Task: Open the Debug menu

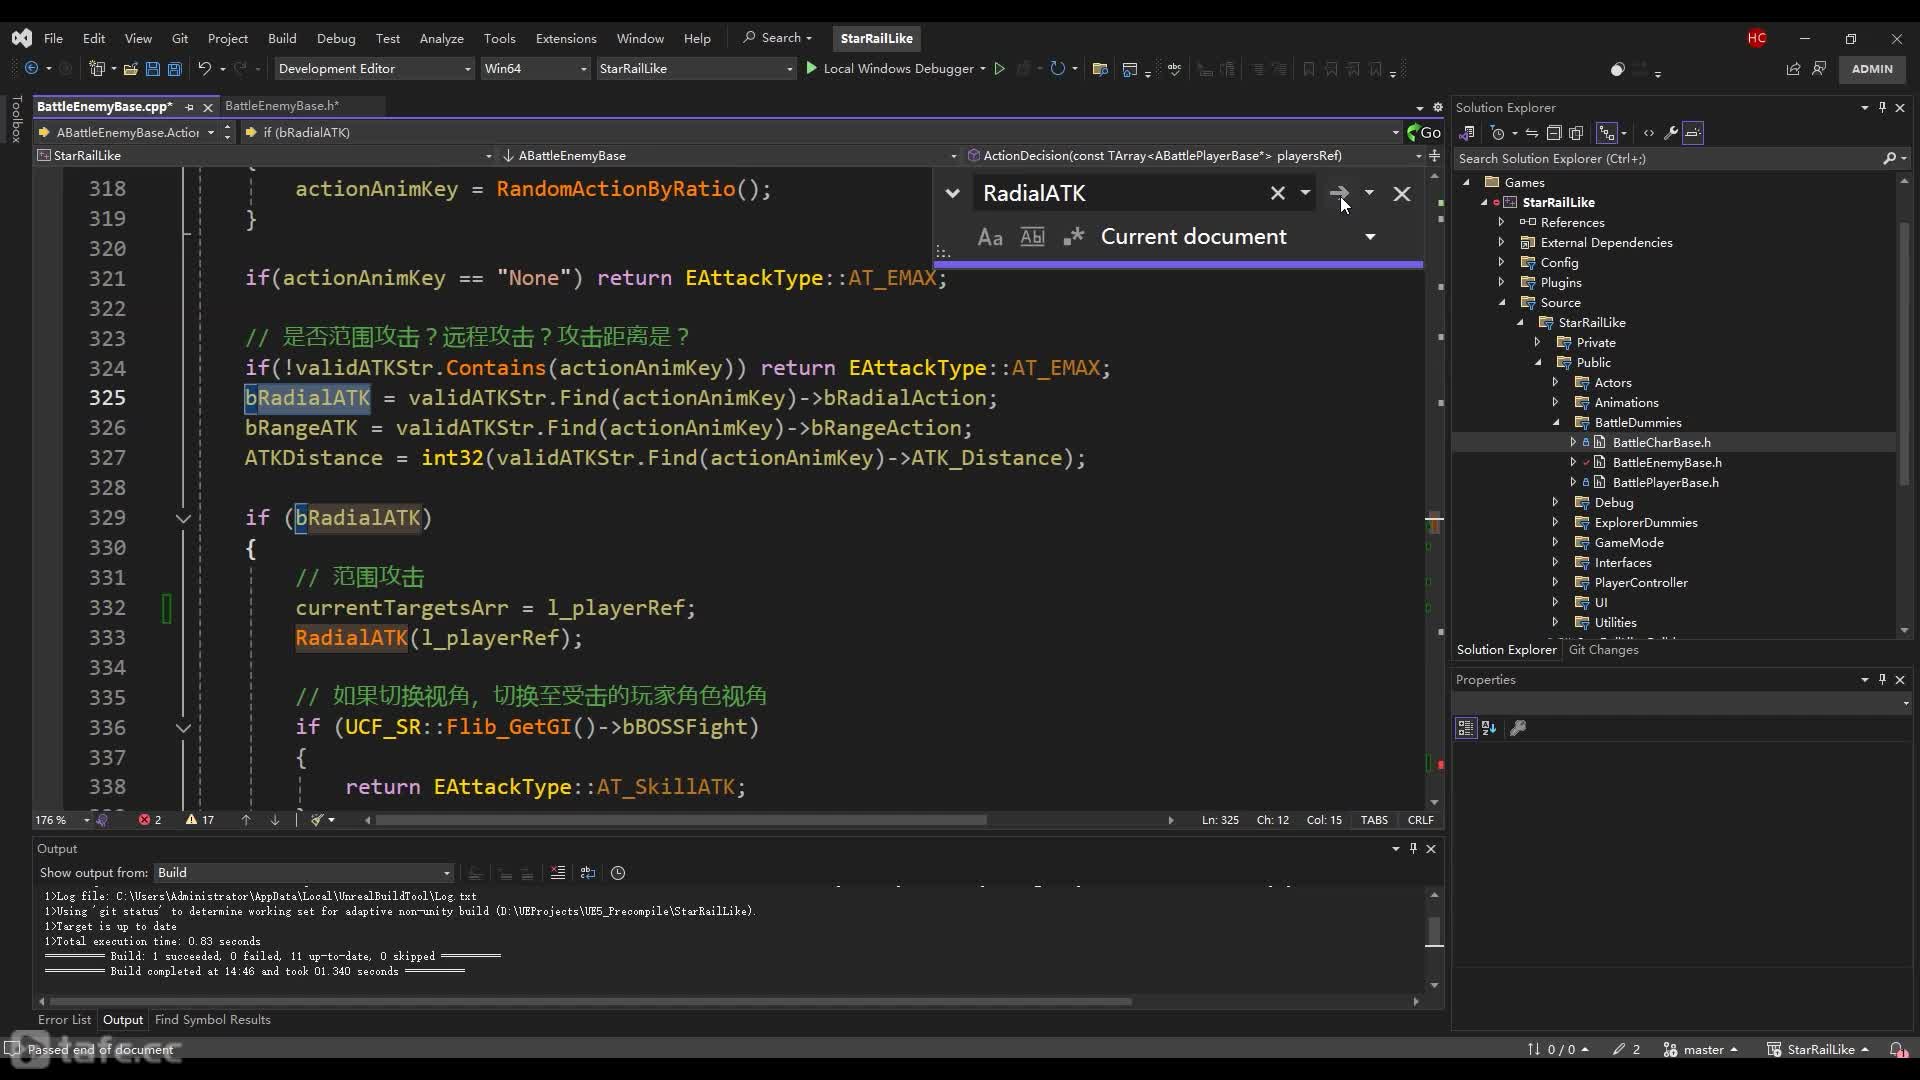Action: click(x=336, y=38)
